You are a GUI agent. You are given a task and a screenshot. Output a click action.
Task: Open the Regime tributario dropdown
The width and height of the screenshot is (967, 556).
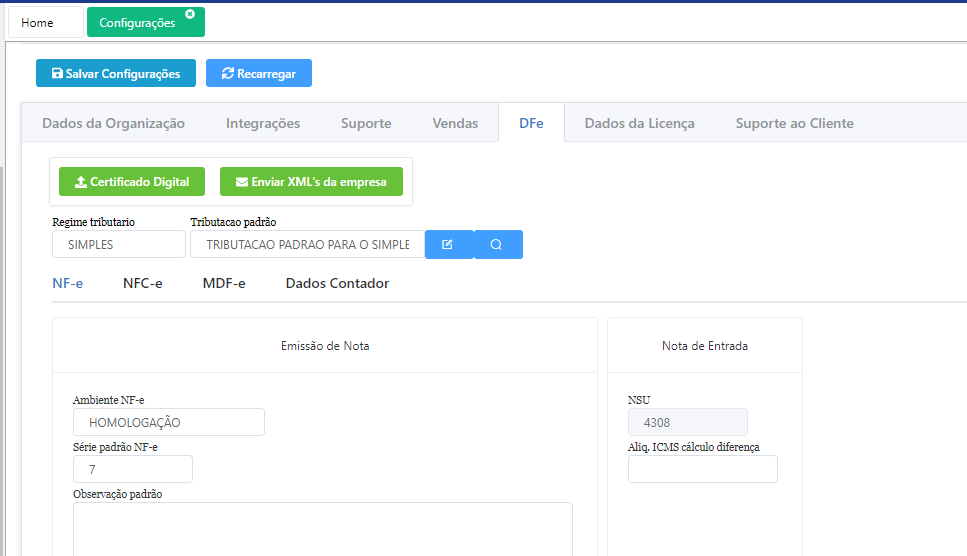pyautogui.click(x=118, y=244)
